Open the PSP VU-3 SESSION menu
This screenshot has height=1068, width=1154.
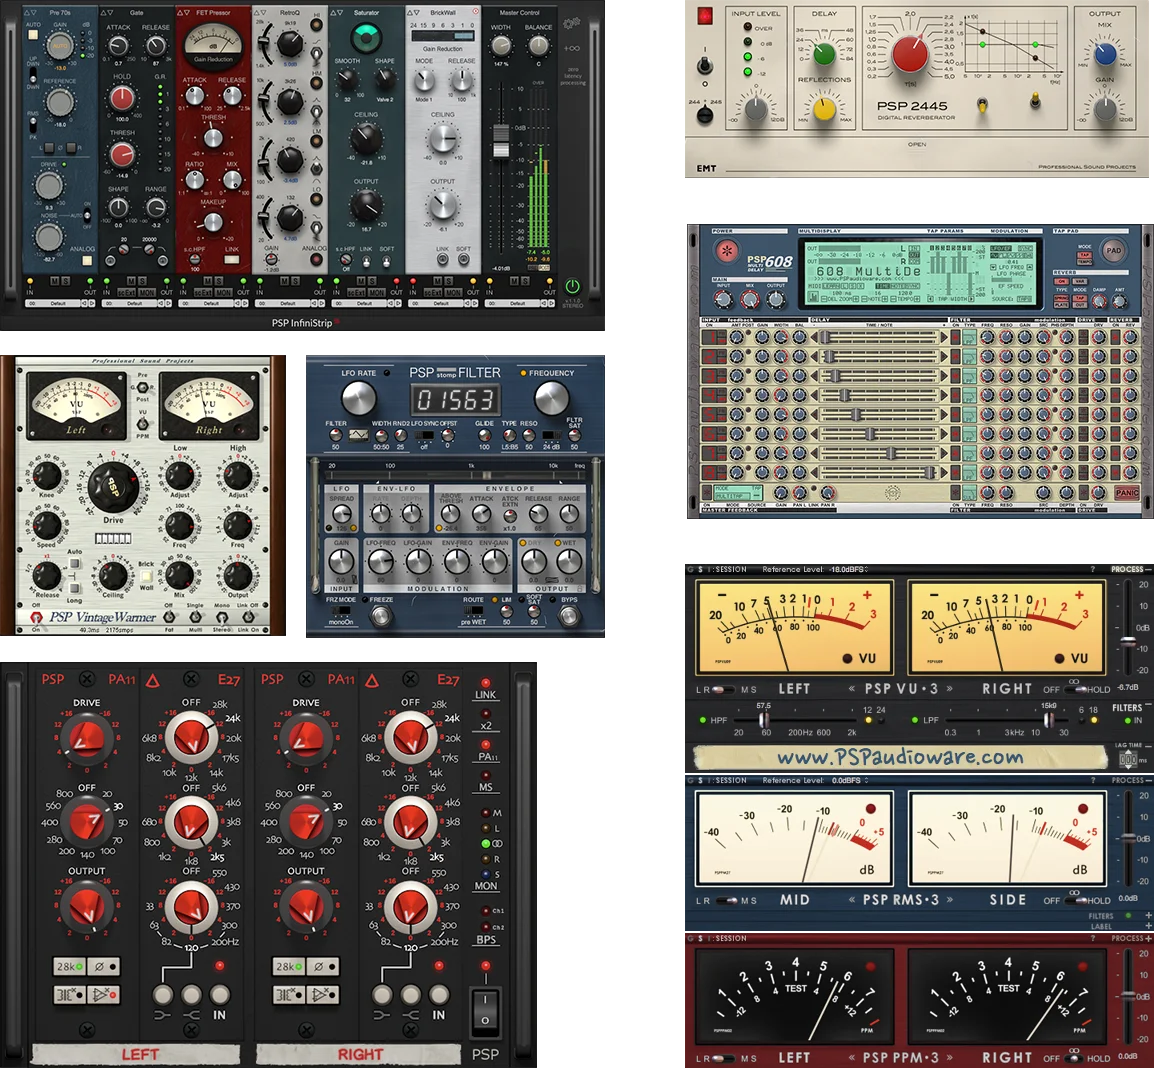731,570
